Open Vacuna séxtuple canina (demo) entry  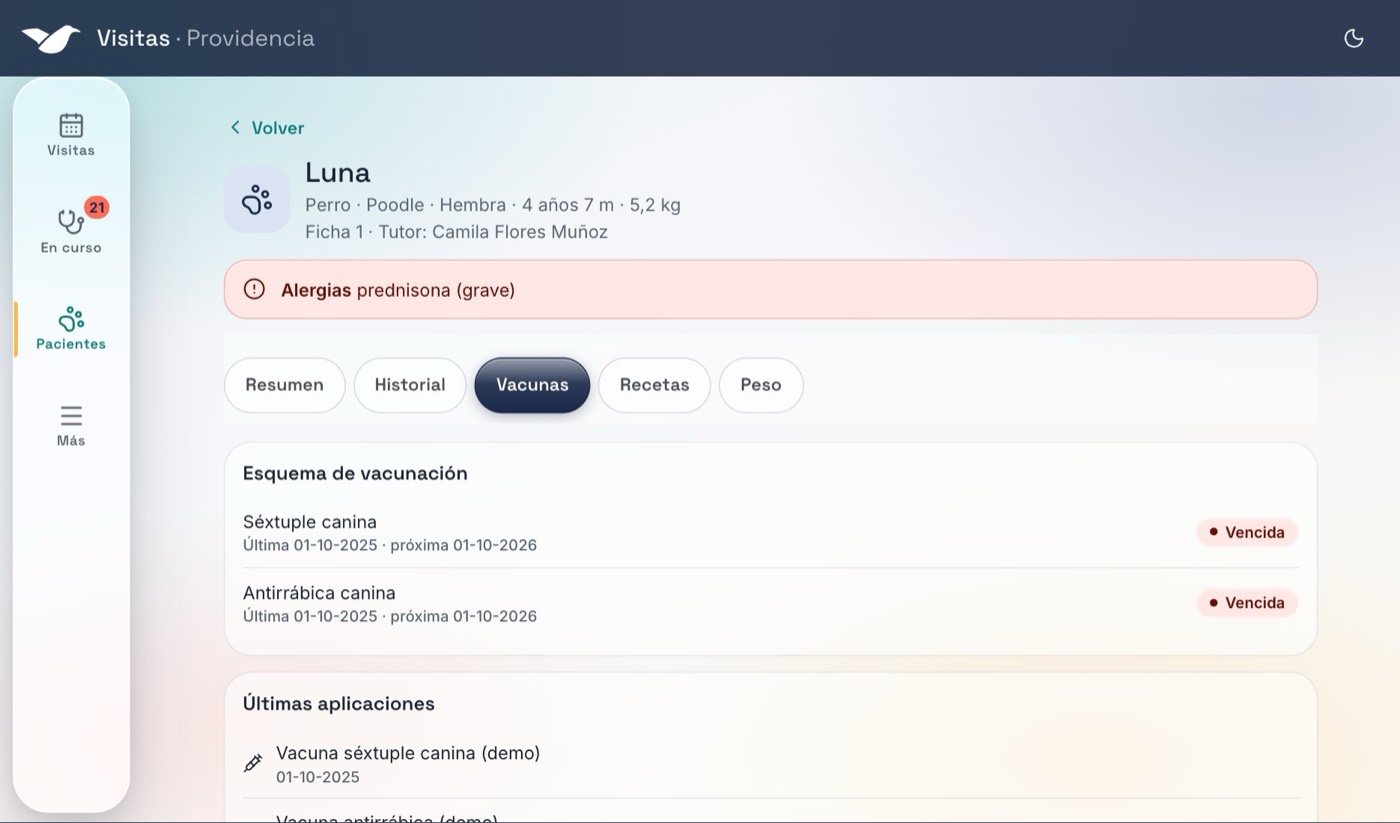coord(771,764)
